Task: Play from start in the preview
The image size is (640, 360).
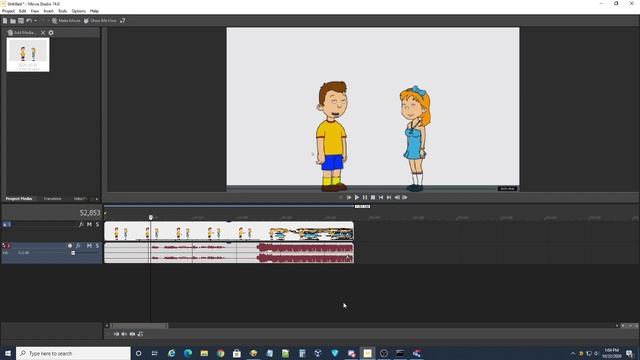Action: tap(349, 198)
